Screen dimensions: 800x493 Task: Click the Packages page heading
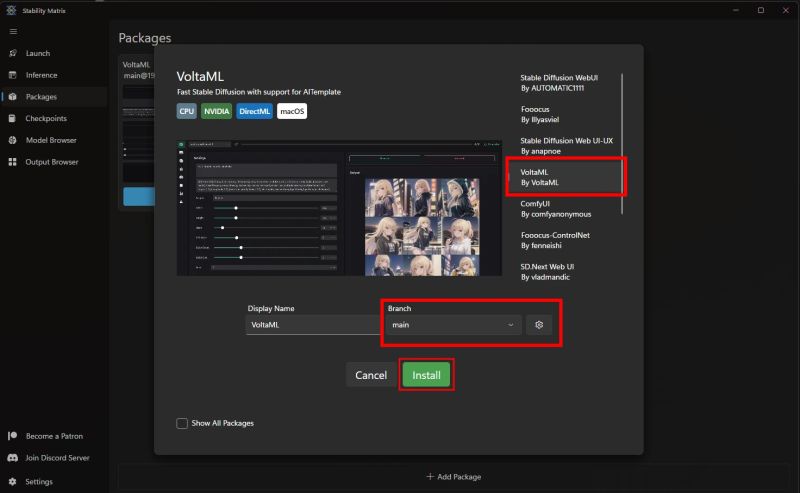pyautogui.click(x=145, y=38)
